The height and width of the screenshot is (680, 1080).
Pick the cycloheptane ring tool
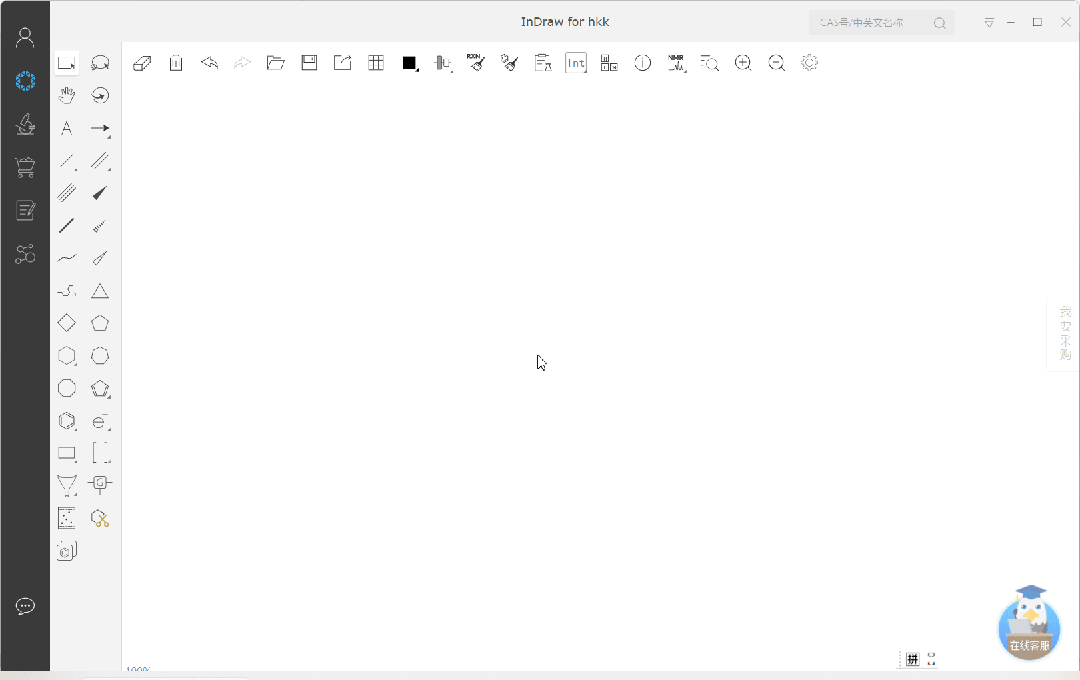click(x=100, y=356)
